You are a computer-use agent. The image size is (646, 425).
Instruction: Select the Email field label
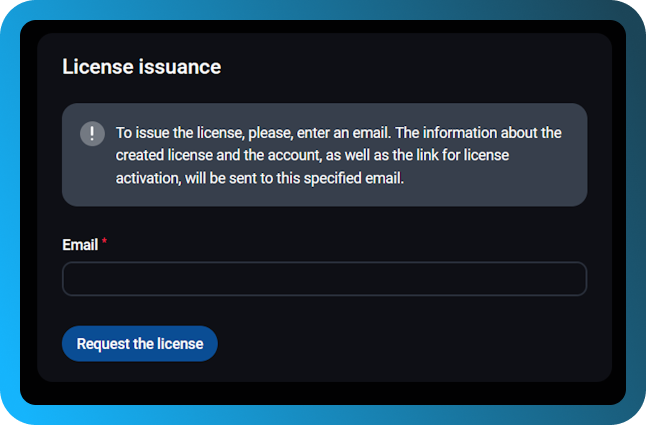79,245
